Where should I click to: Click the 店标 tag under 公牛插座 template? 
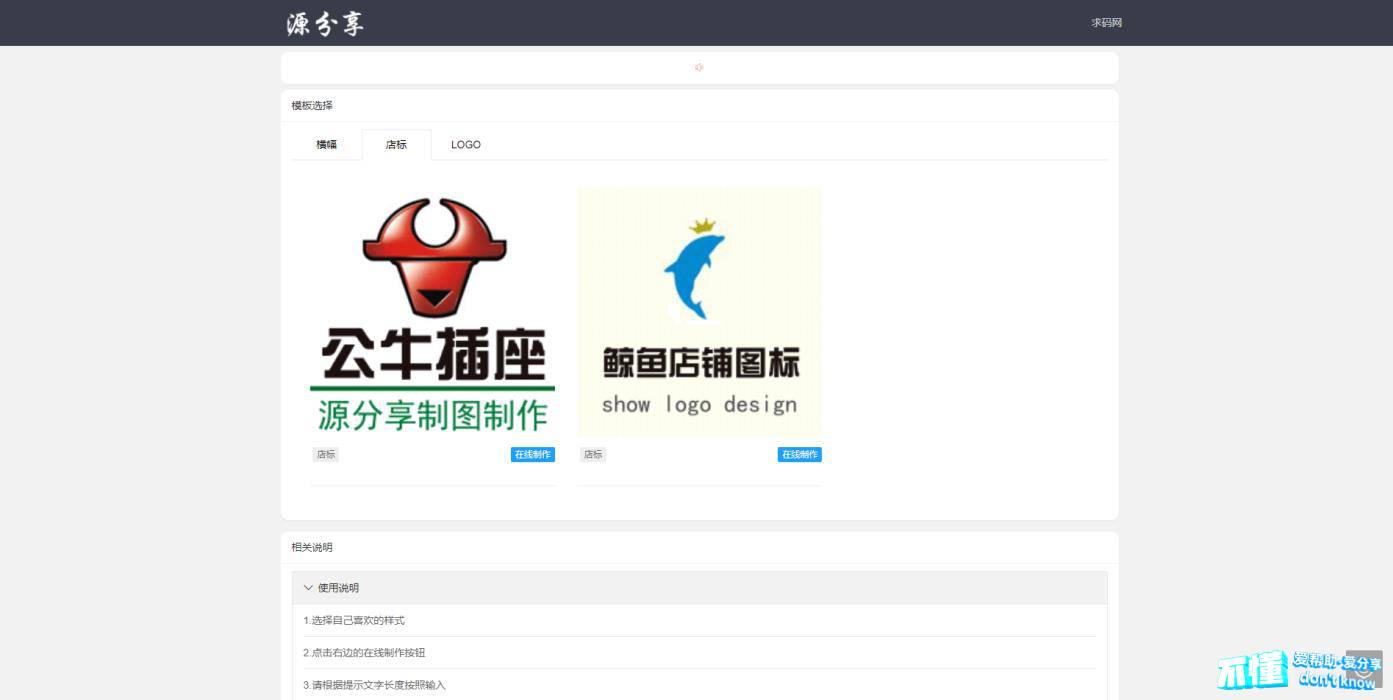[x=326, y=455]
